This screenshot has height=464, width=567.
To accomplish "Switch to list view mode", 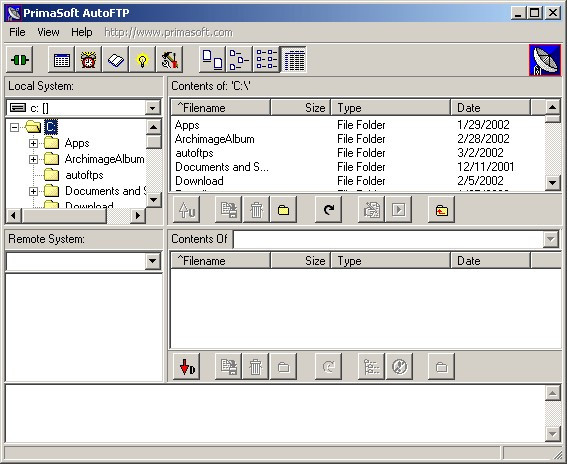I will [267, 59].
